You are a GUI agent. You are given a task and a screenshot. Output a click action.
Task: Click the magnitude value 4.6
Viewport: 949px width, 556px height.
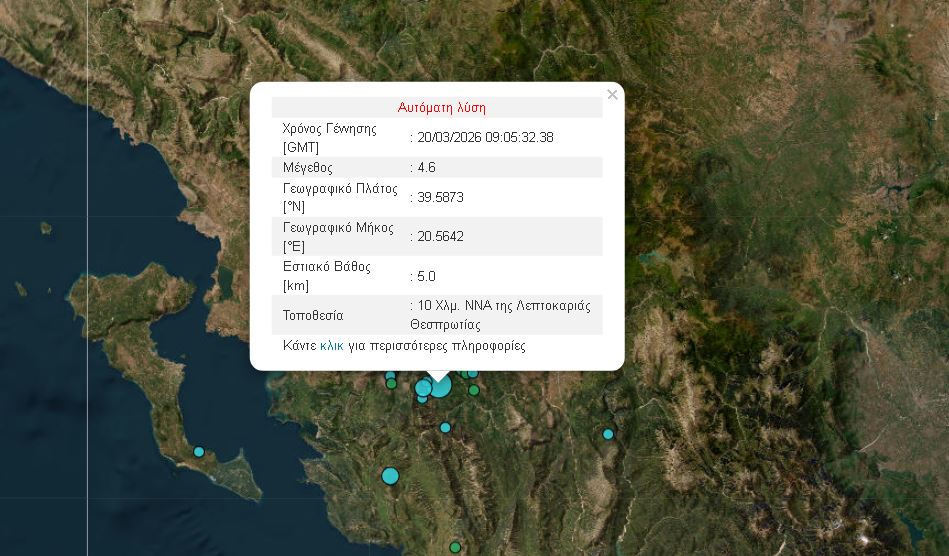tap(426, 168)
